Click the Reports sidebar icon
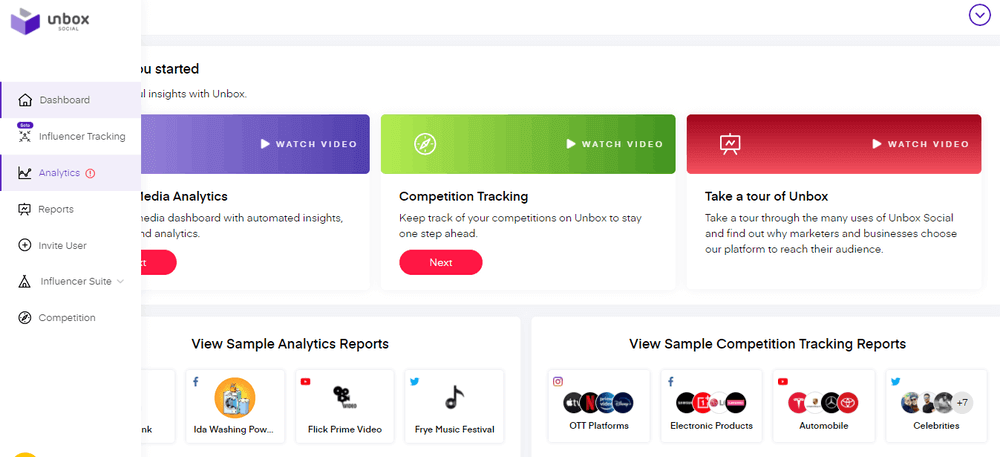 click(x=26, y=209)
